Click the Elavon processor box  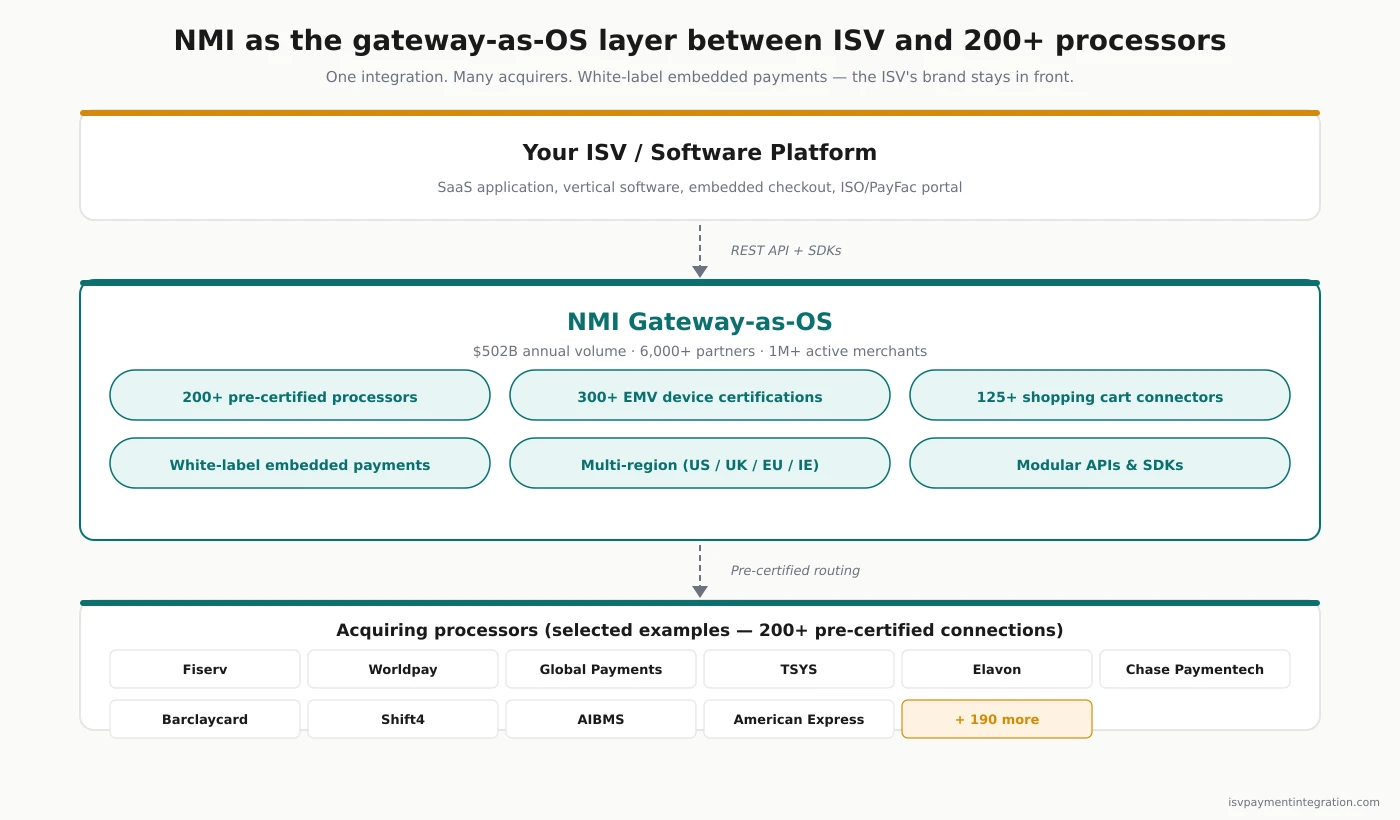(997, 669)
